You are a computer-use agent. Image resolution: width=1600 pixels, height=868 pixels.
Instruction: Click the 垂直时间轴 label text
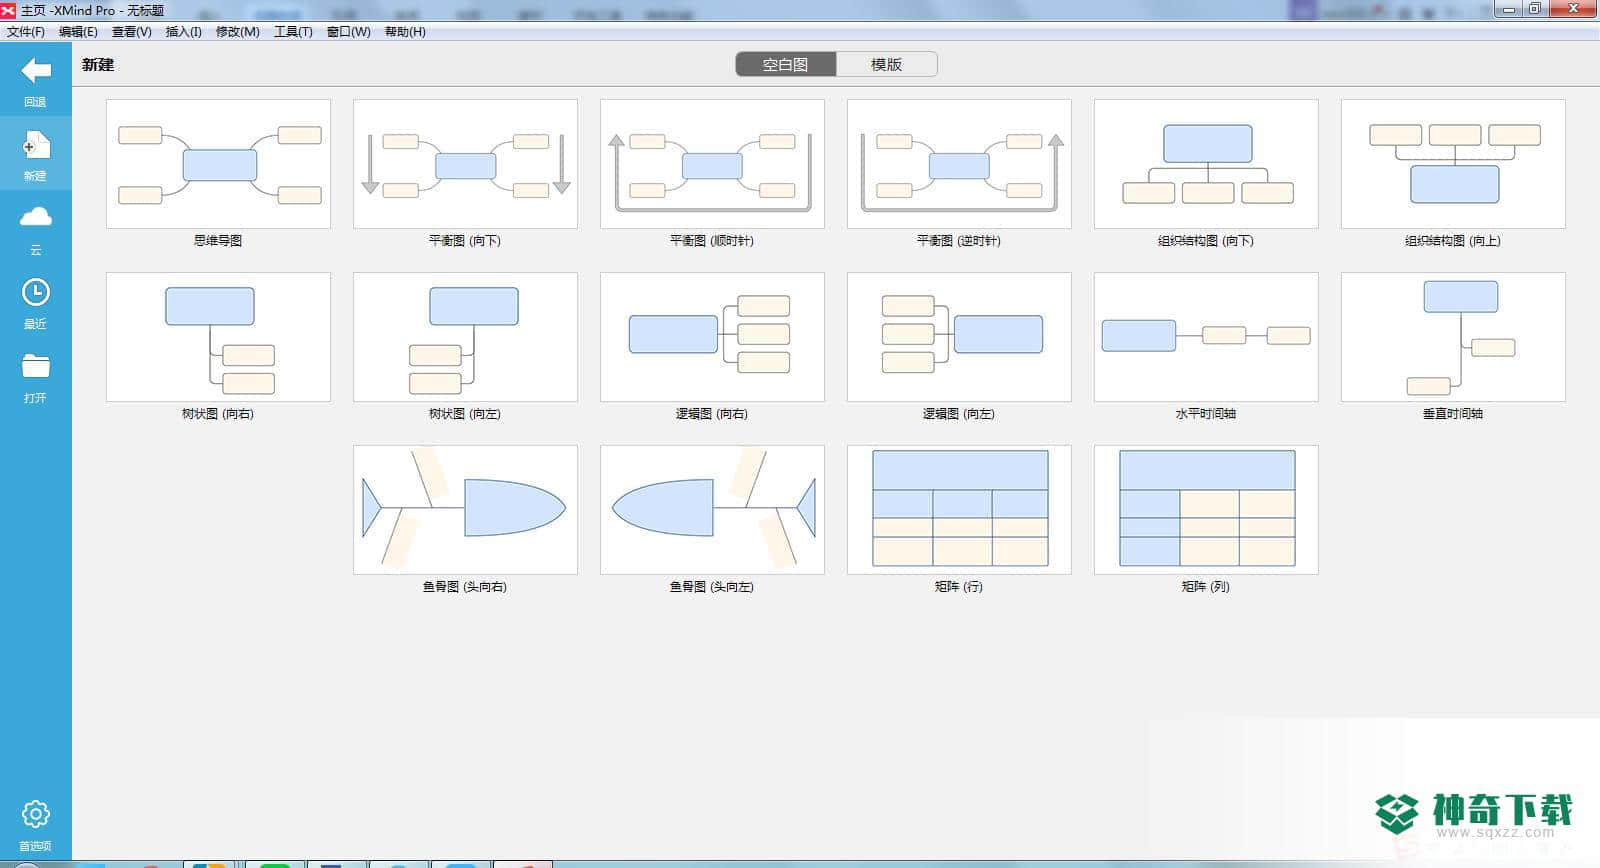(1453, 414)
